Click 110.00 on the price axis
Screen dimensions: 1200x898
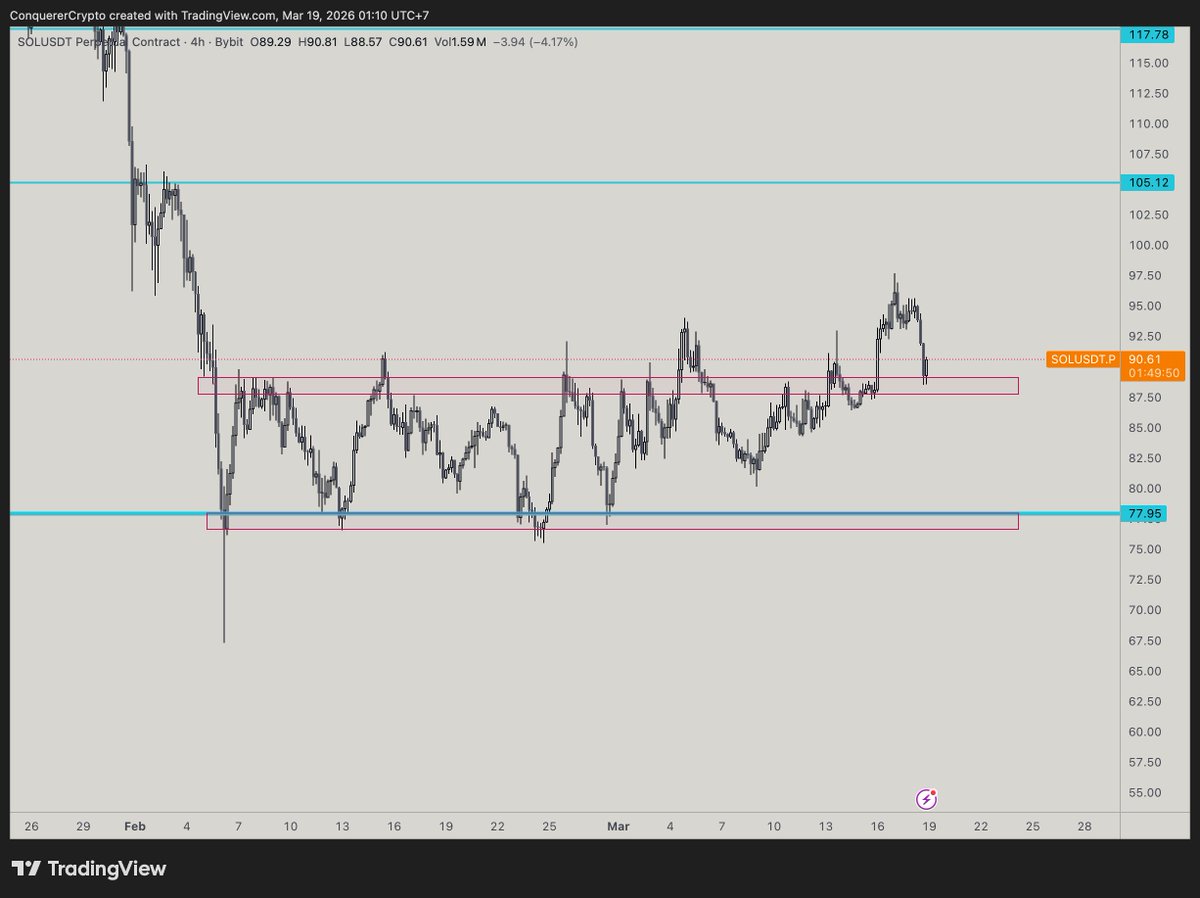pos(1149,124)
